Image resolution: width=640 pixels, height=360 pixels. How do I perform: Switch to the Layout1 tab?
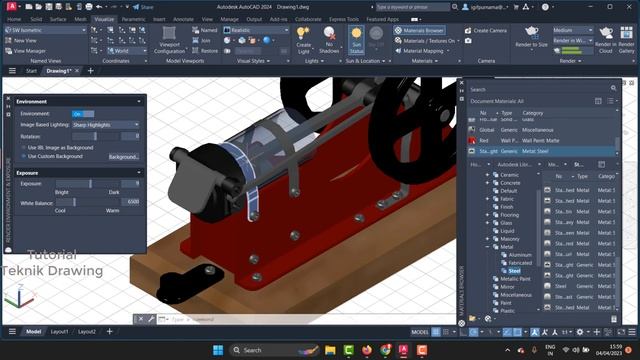59,332
